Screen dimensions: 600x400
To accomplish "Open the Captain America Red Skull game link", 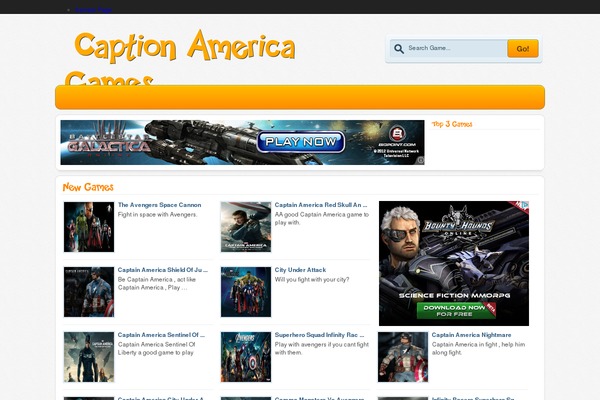I will pos(321,205).
